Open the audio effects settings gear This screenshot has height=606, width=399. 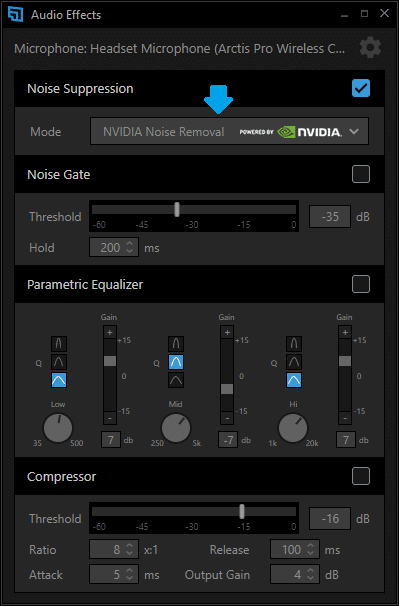370,48
